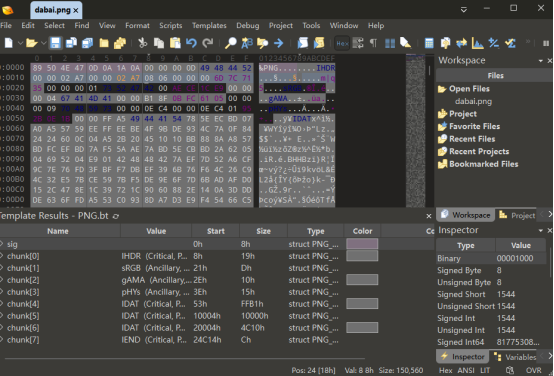The height and width of the screenshot is (376, 554).
Task: Click the Checksum toolbar icon
Action: [510, 43]
